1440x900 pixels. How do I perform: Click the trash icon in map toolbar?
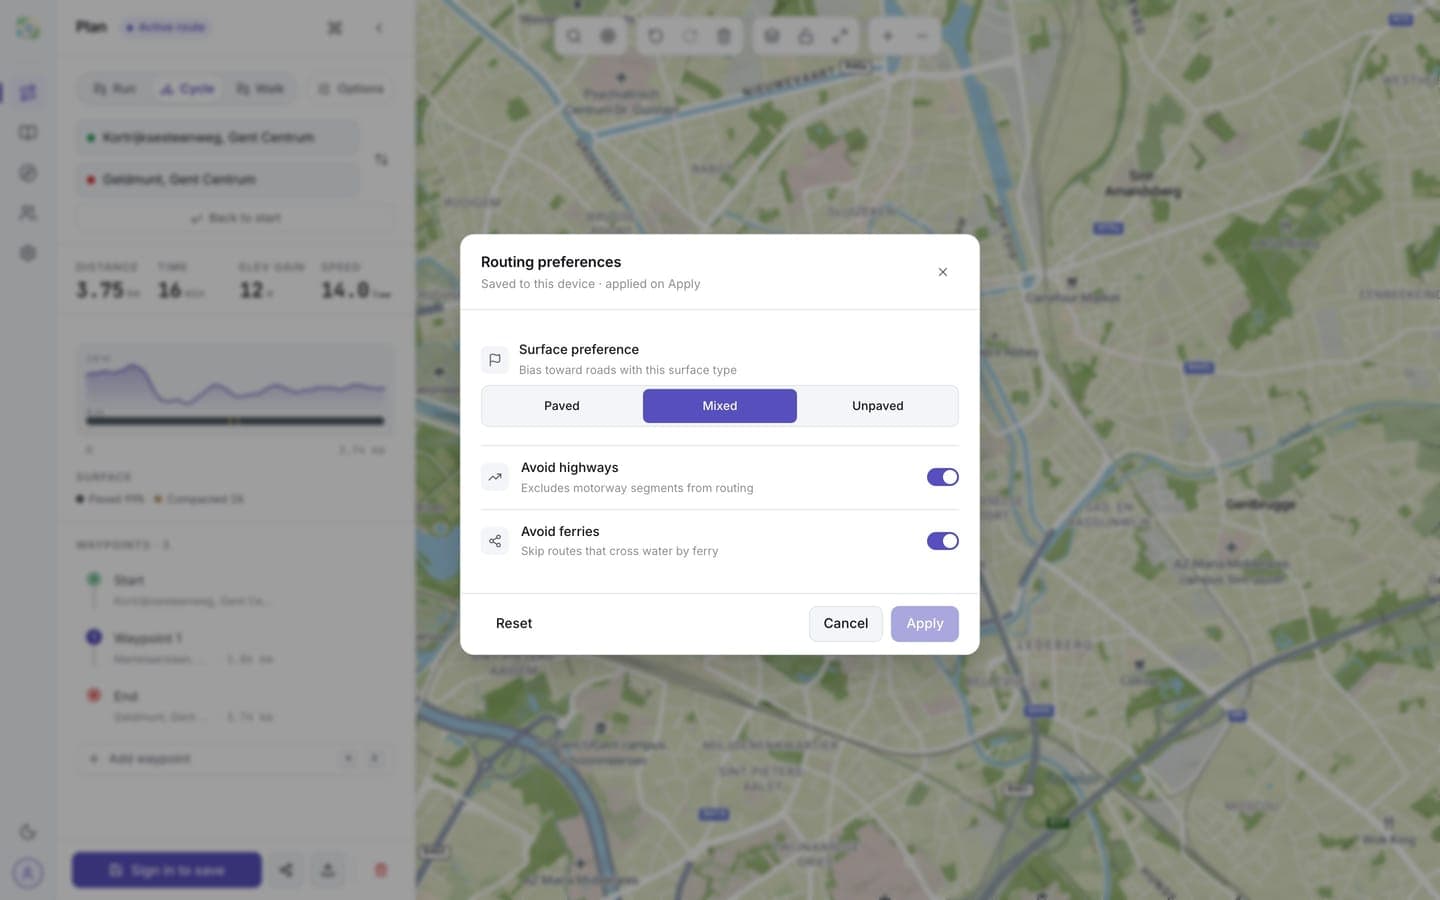click(x=724, y=36)
